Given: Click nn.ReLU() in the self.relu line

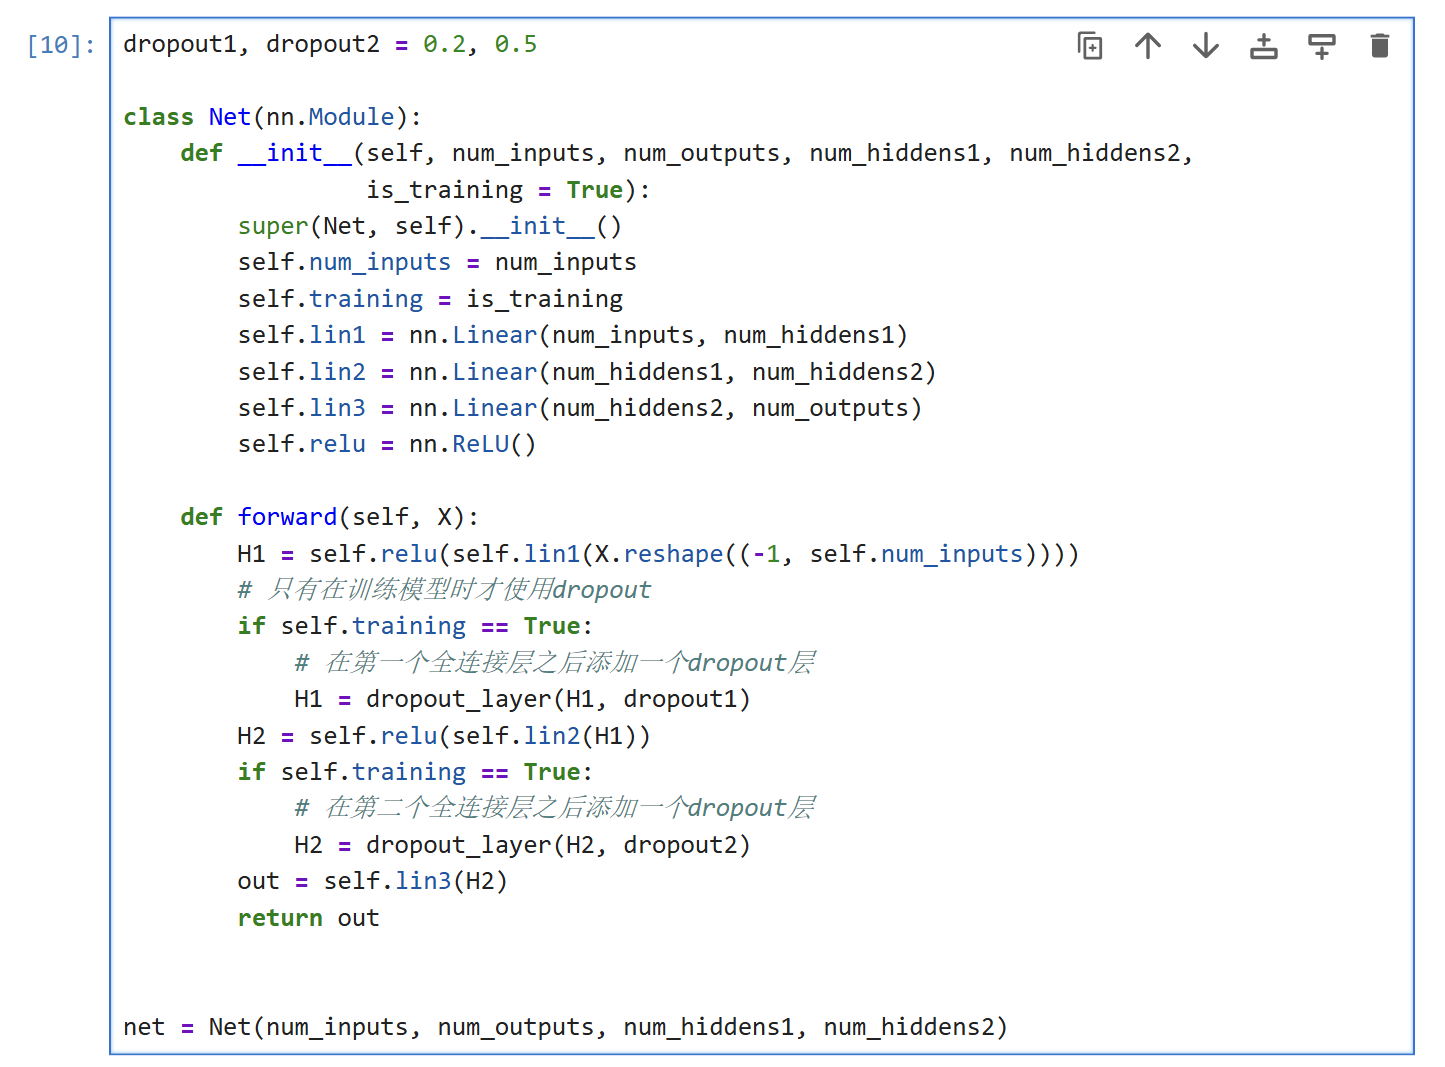Looking at the screenshot, I should 472,444.
